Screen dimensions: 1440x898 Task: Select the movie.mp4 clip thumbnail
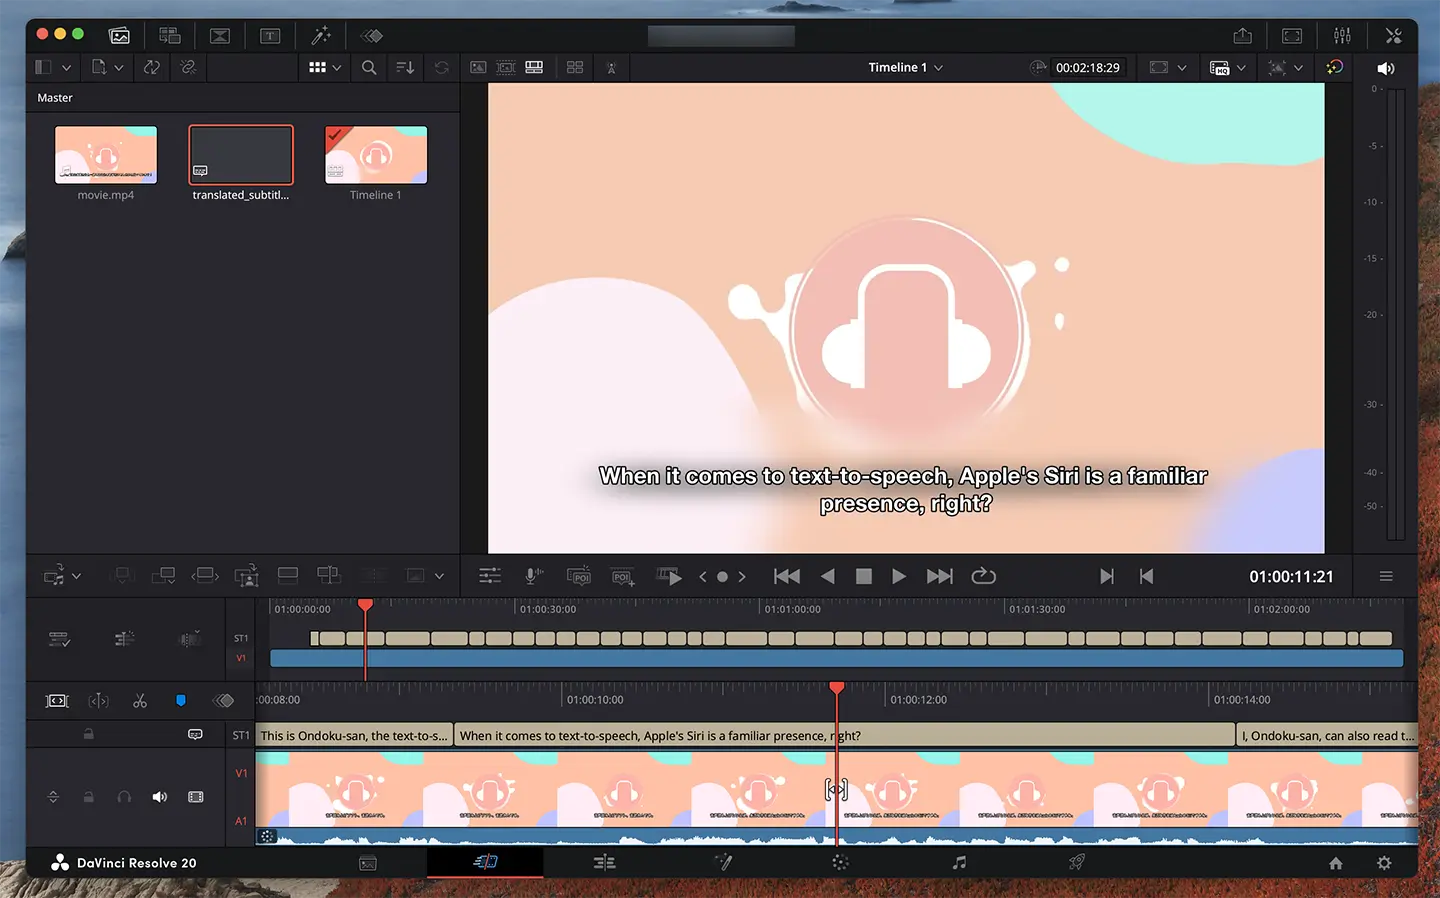click(x=106, y=155)
